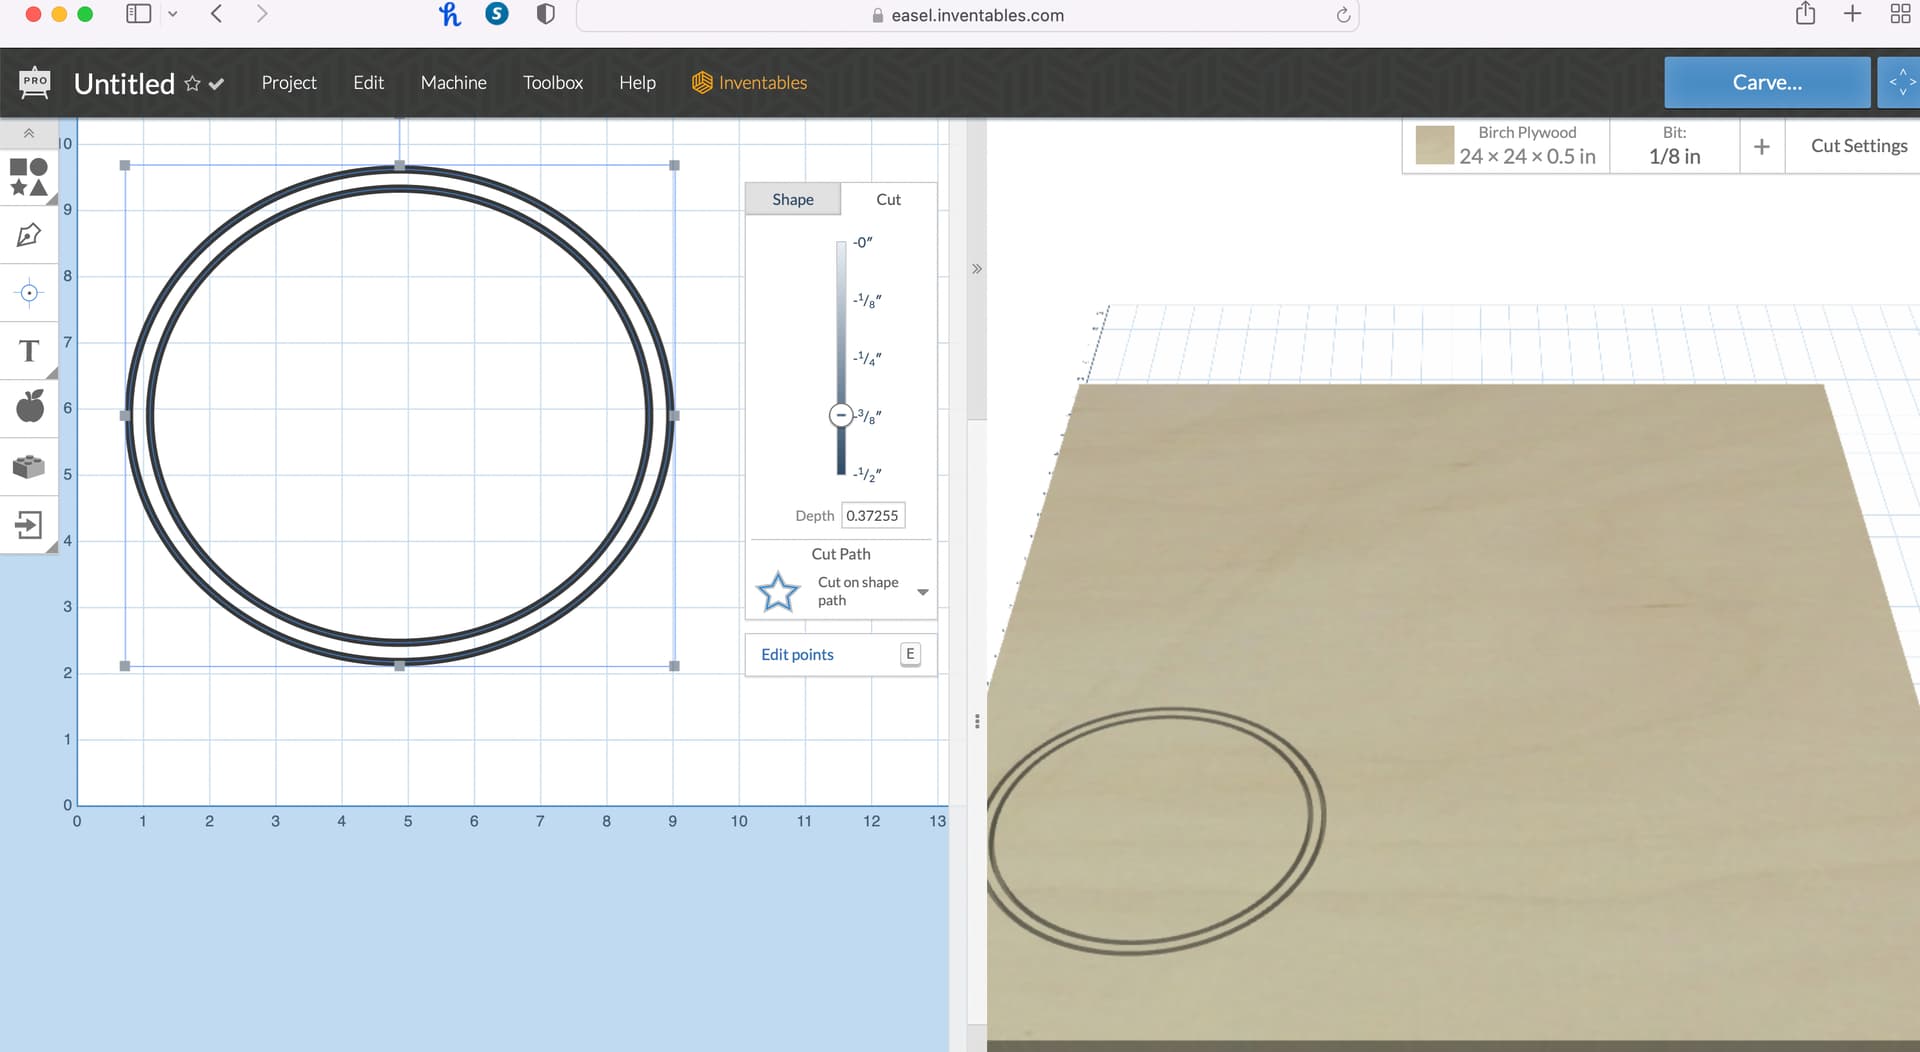Select the Pen drawing tool
This screenshot has height=1052, width=1920.
[x=28, y=235]
